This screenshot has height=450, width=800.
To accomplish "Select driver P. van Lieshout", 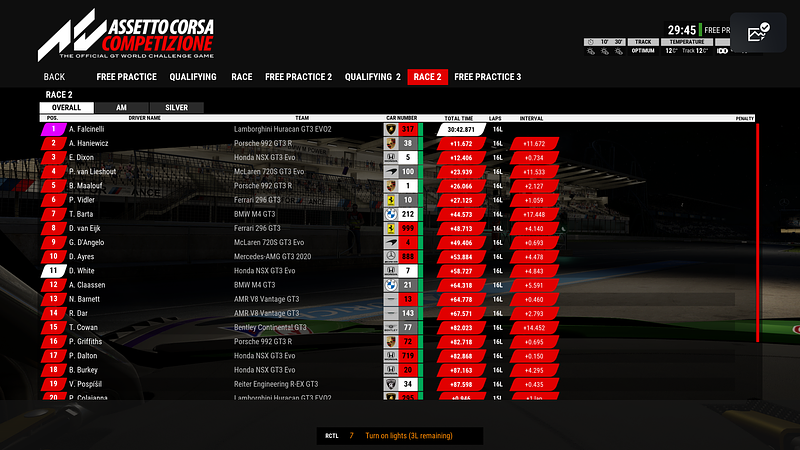I will pos(92,171).
